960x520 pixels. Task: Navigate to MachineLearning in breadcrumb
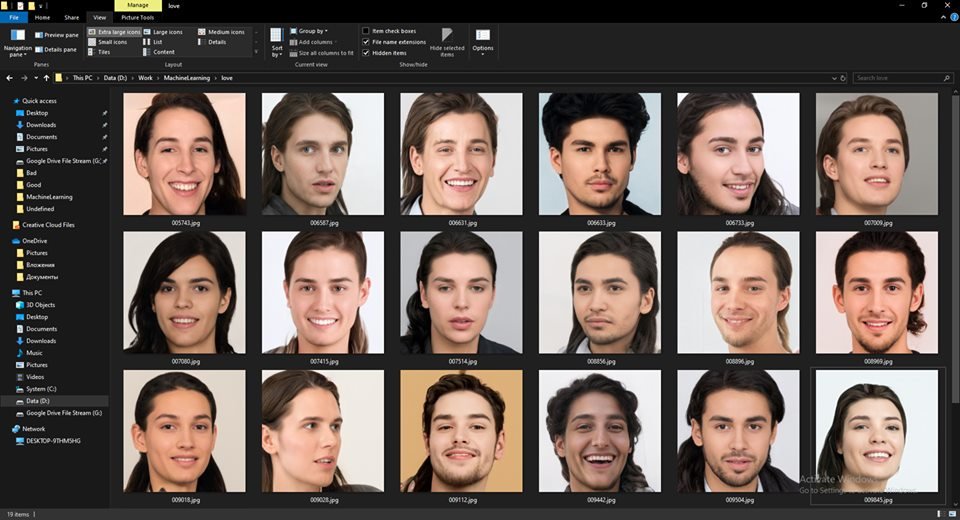click(x=186, y=78)
